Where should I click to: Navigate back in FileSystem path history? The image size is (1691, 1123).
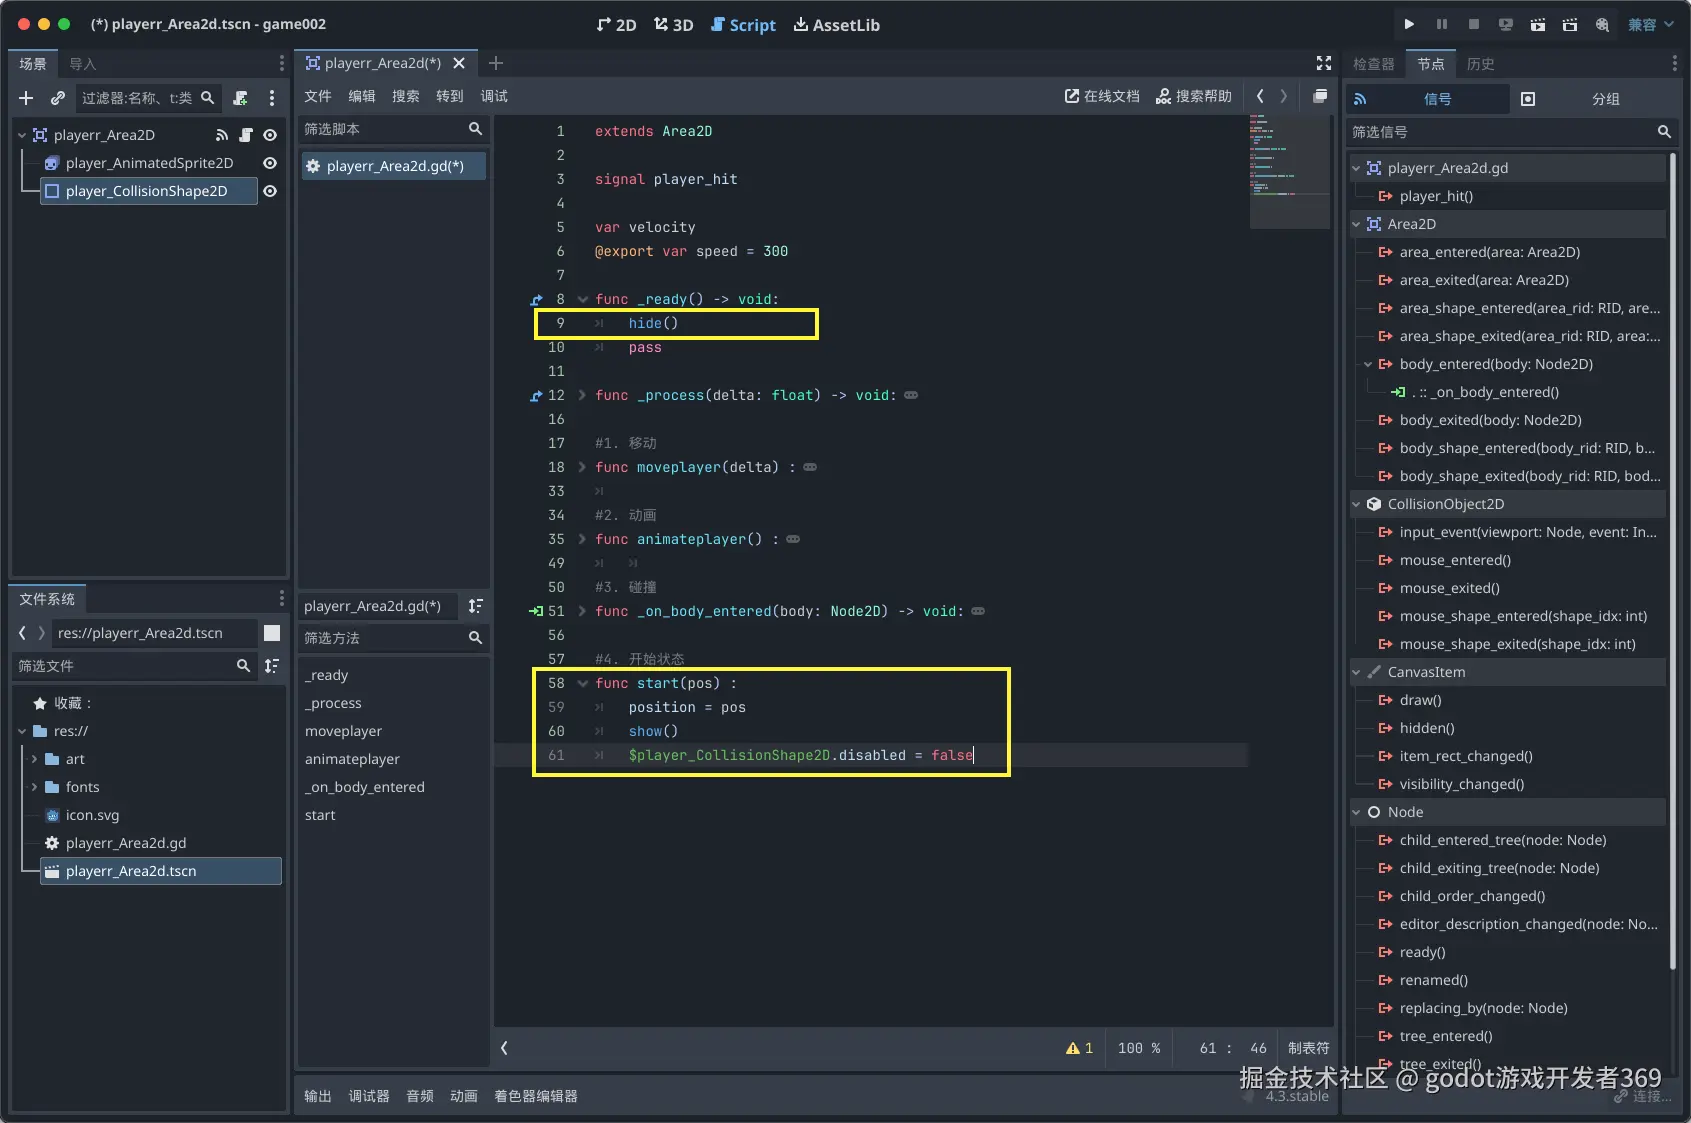22,633
